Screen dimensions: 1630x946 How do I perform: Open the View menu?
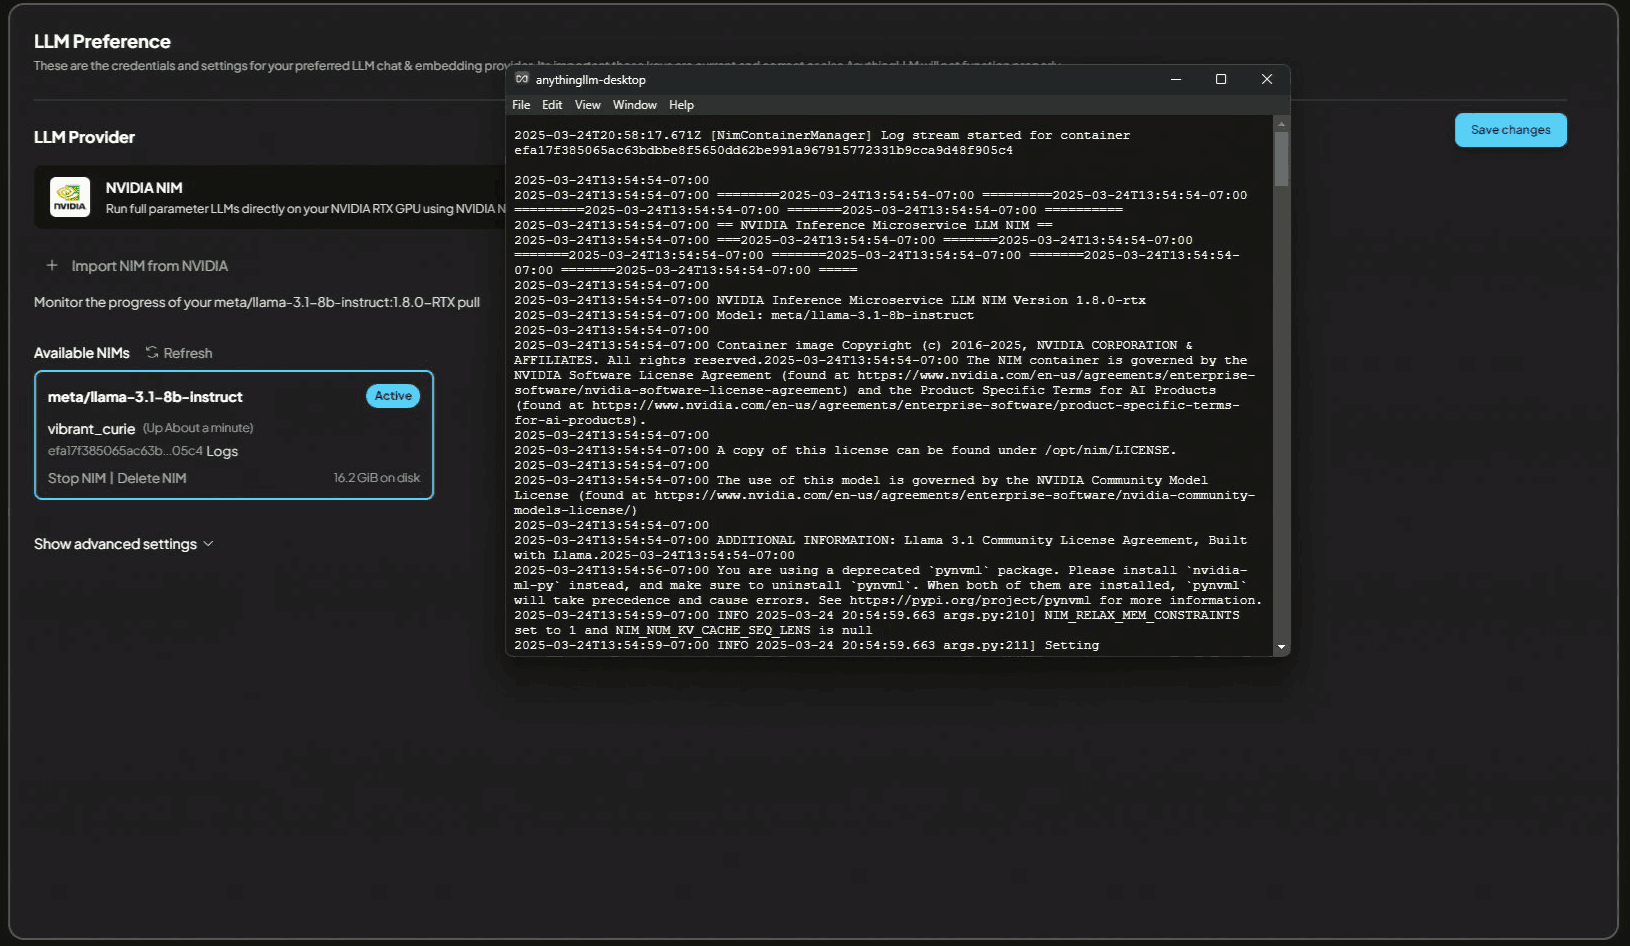(x=587, y=105)
